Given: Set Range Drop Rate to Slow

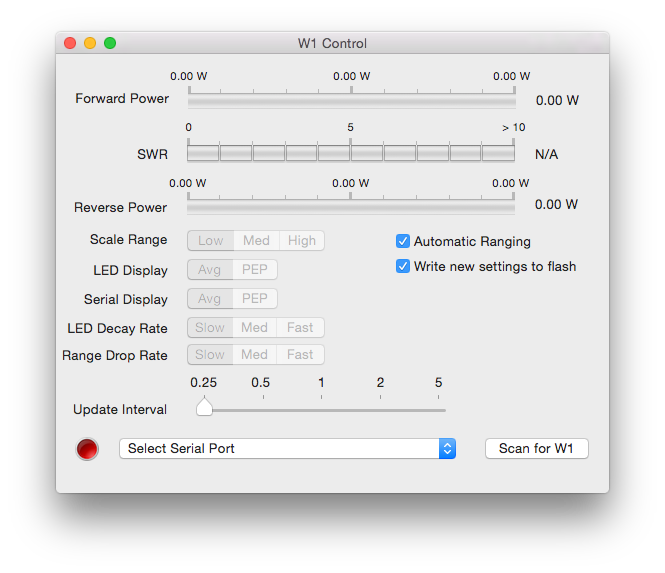Looking at the screenshot, I should click(x=210, y=354).
